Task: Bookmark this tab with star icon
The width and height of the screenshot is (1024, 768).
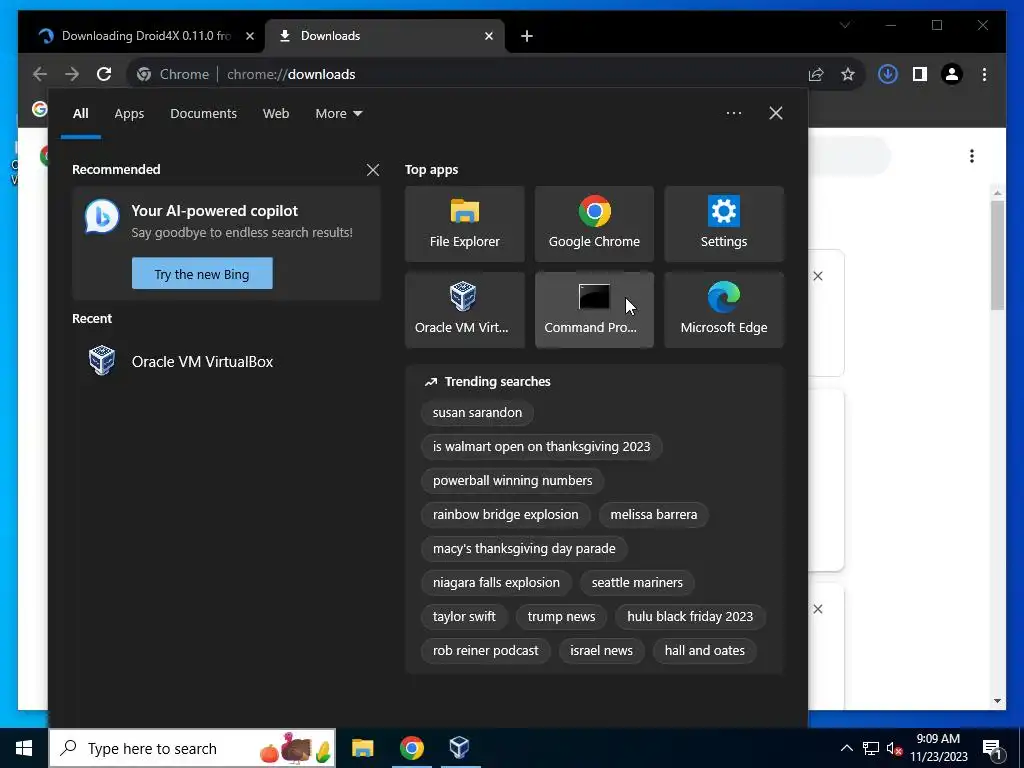Action: point(848,74)
